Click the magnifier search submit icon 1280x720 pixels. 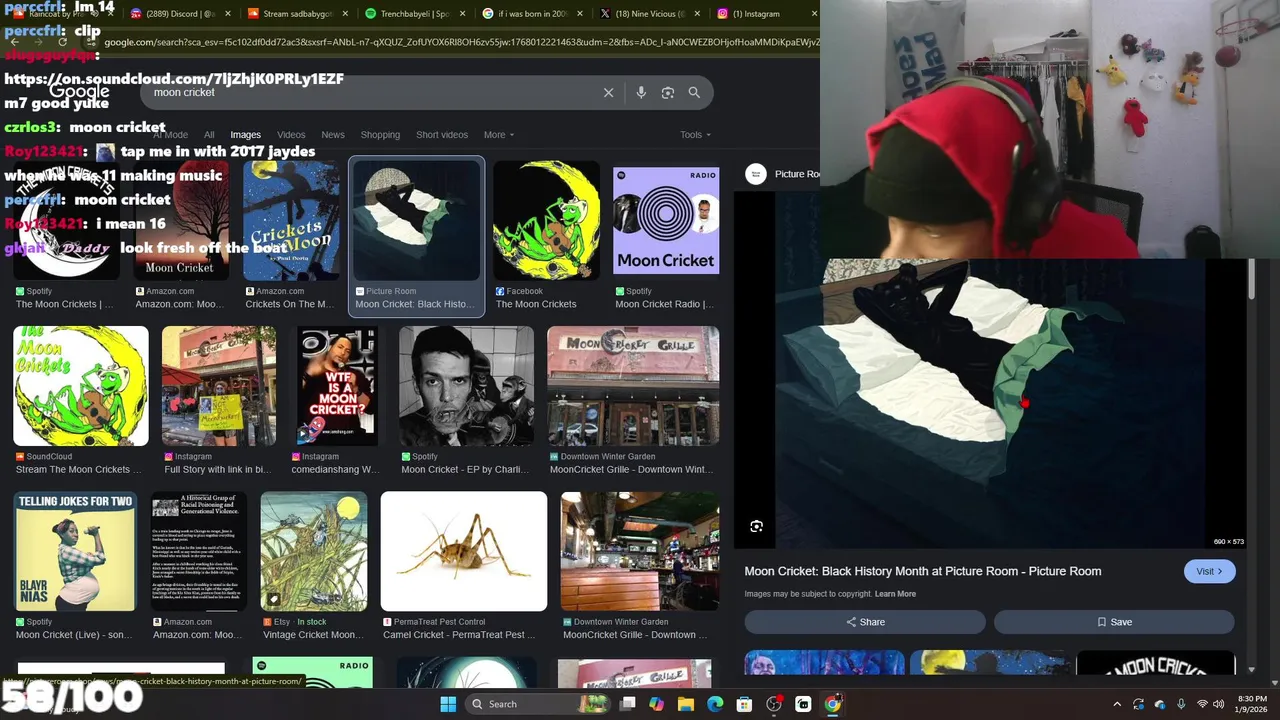[x=694, y=92]
